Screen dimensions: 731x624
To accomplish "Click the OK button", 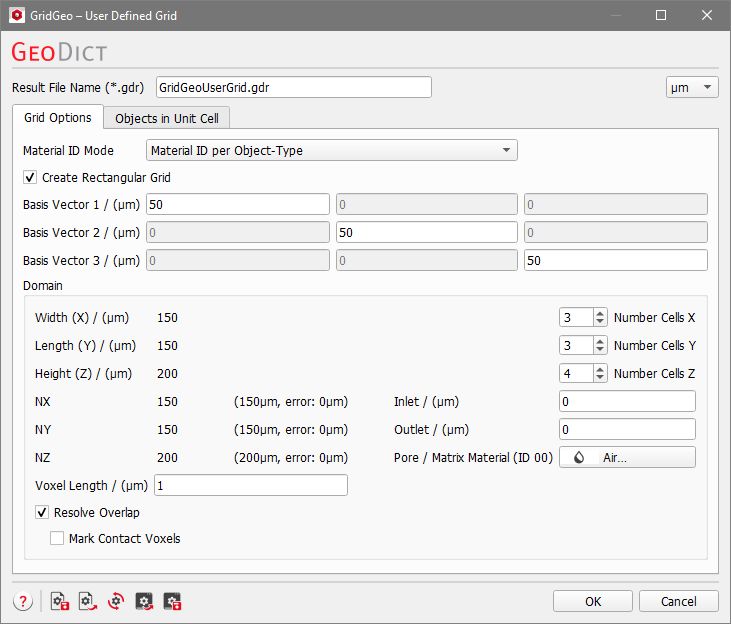I will [x=593, y=602].
